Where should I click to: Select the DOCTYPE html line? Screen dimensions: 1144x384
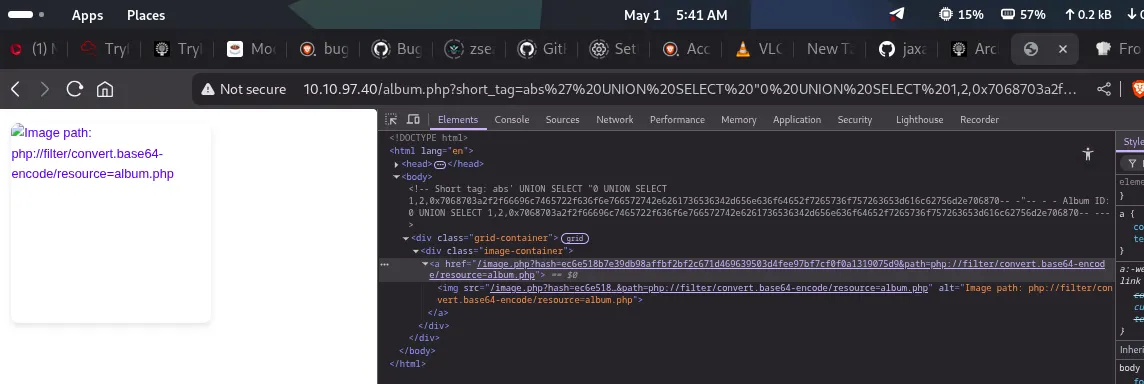click(429, 137)
